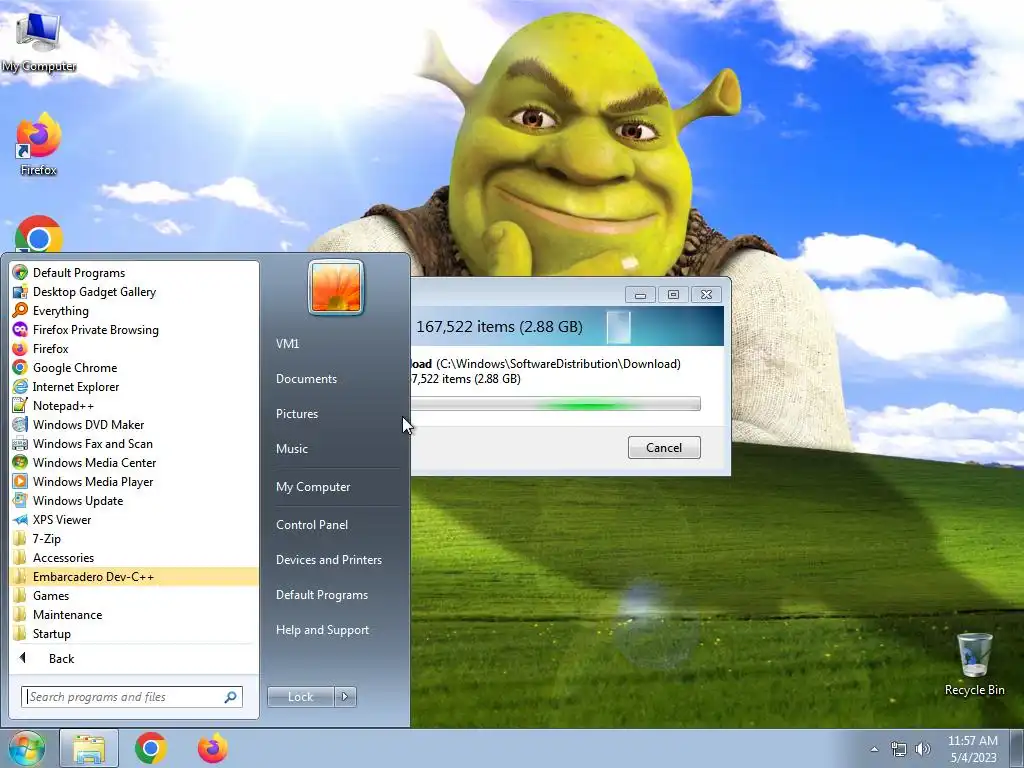
Task: Open Default Programs in right pane
Action: click(x=321, y=595)
